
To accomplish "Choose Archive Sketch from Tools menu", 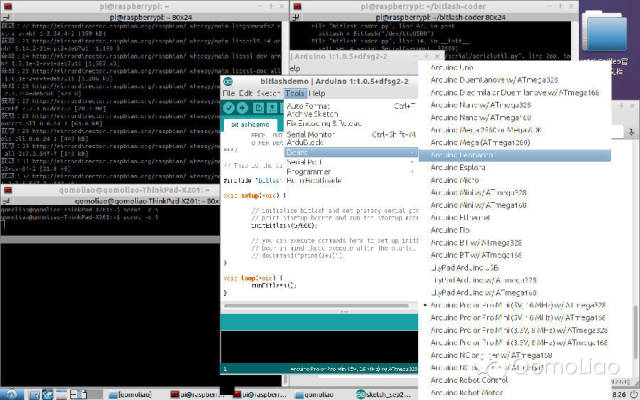I will [x=351, y=114].
